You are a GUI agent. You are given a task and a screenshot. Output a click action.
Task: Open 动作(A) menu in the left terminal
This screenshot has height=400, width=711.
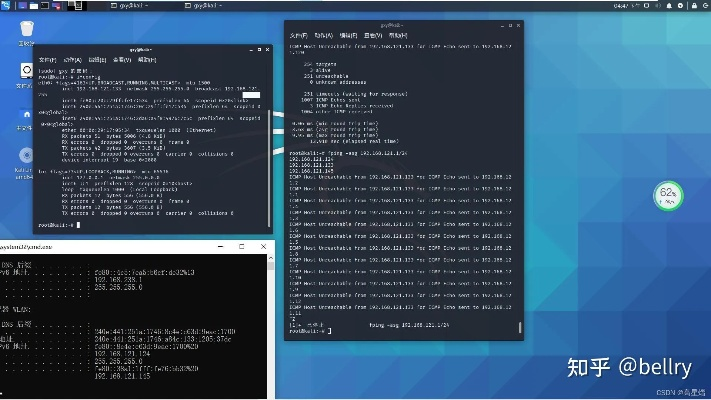click(x=70, y=60)
